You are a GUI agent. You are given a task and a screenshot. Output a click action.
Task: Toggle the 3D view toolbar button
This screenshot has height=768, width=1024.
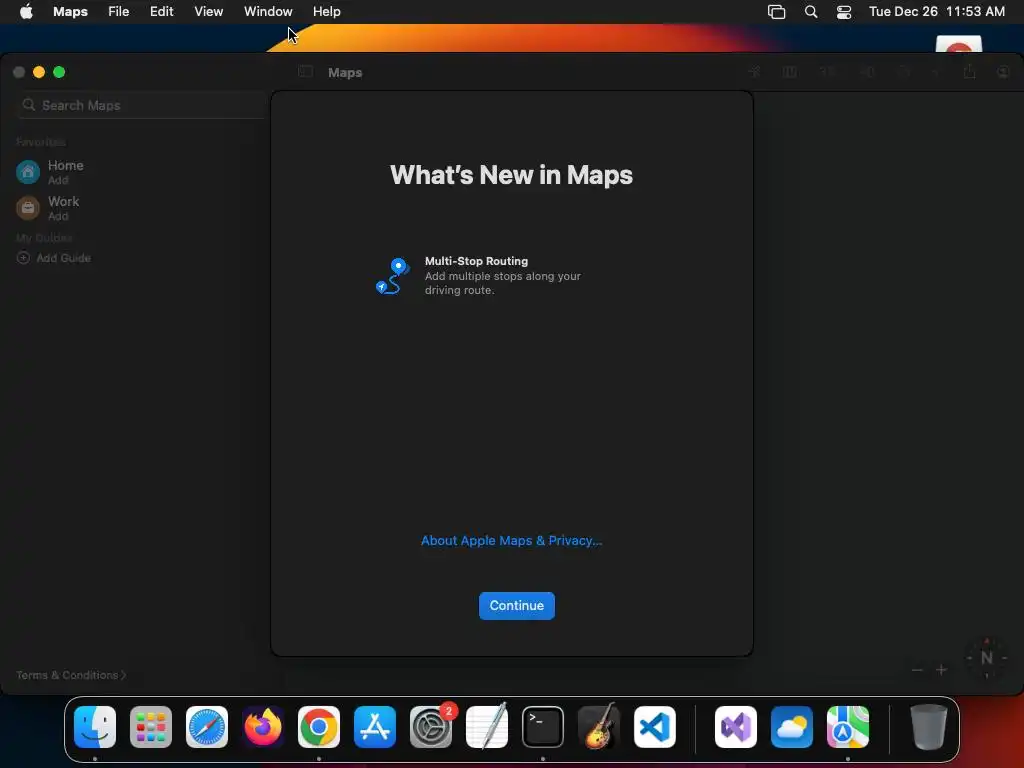[828, 72]
